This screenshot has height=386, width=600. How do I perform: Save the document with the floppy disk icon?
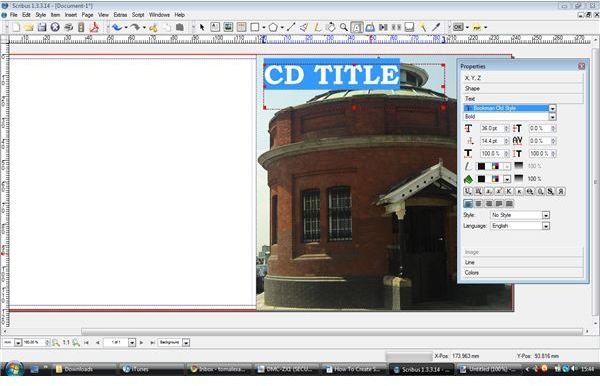(x=42, y=27)
